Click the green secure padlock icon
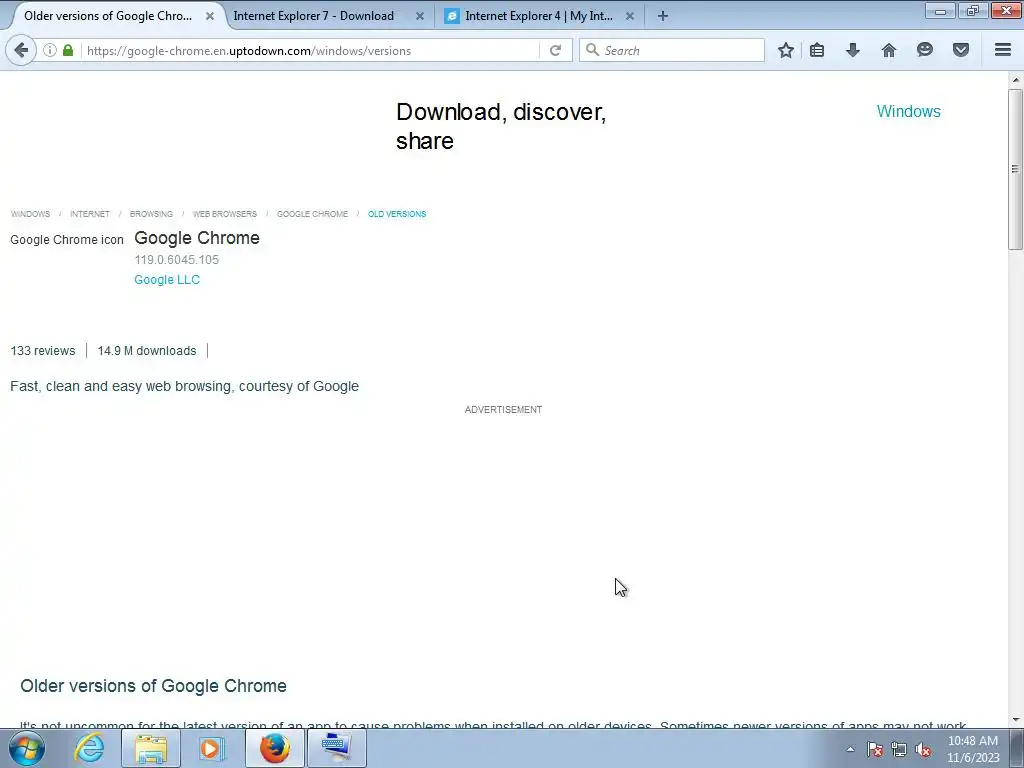This screenshot has height=768, width=1024. pyautogui.click(x=68, y=50)
